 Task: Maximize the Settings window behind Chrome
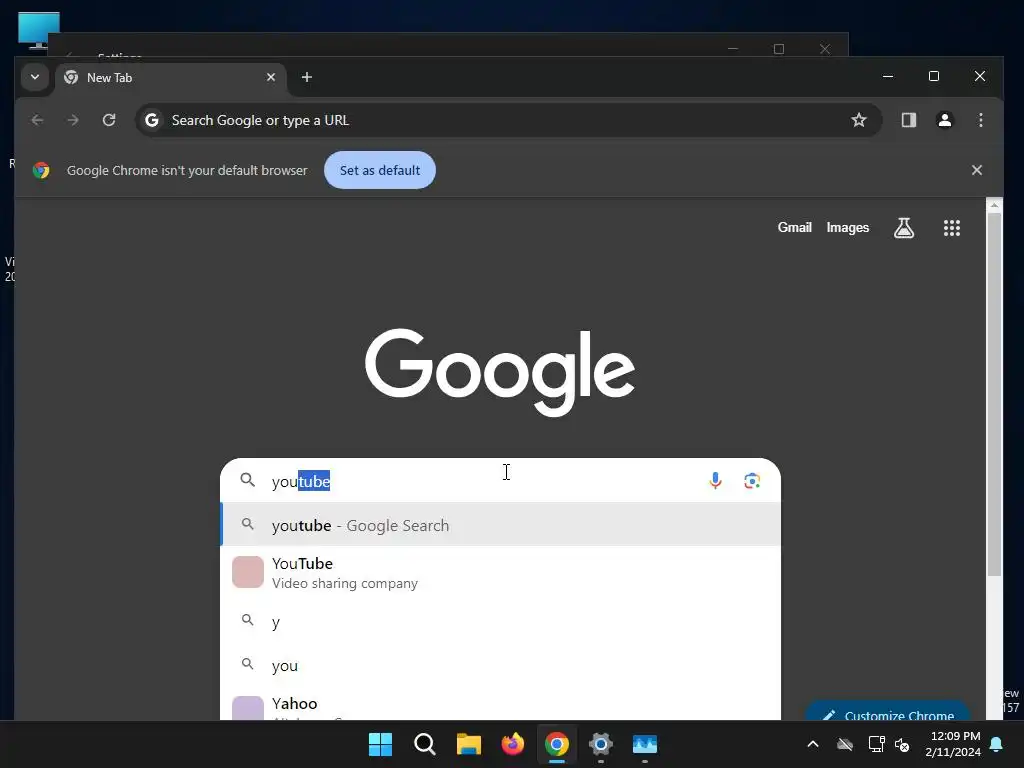click(x=778, y=49)
